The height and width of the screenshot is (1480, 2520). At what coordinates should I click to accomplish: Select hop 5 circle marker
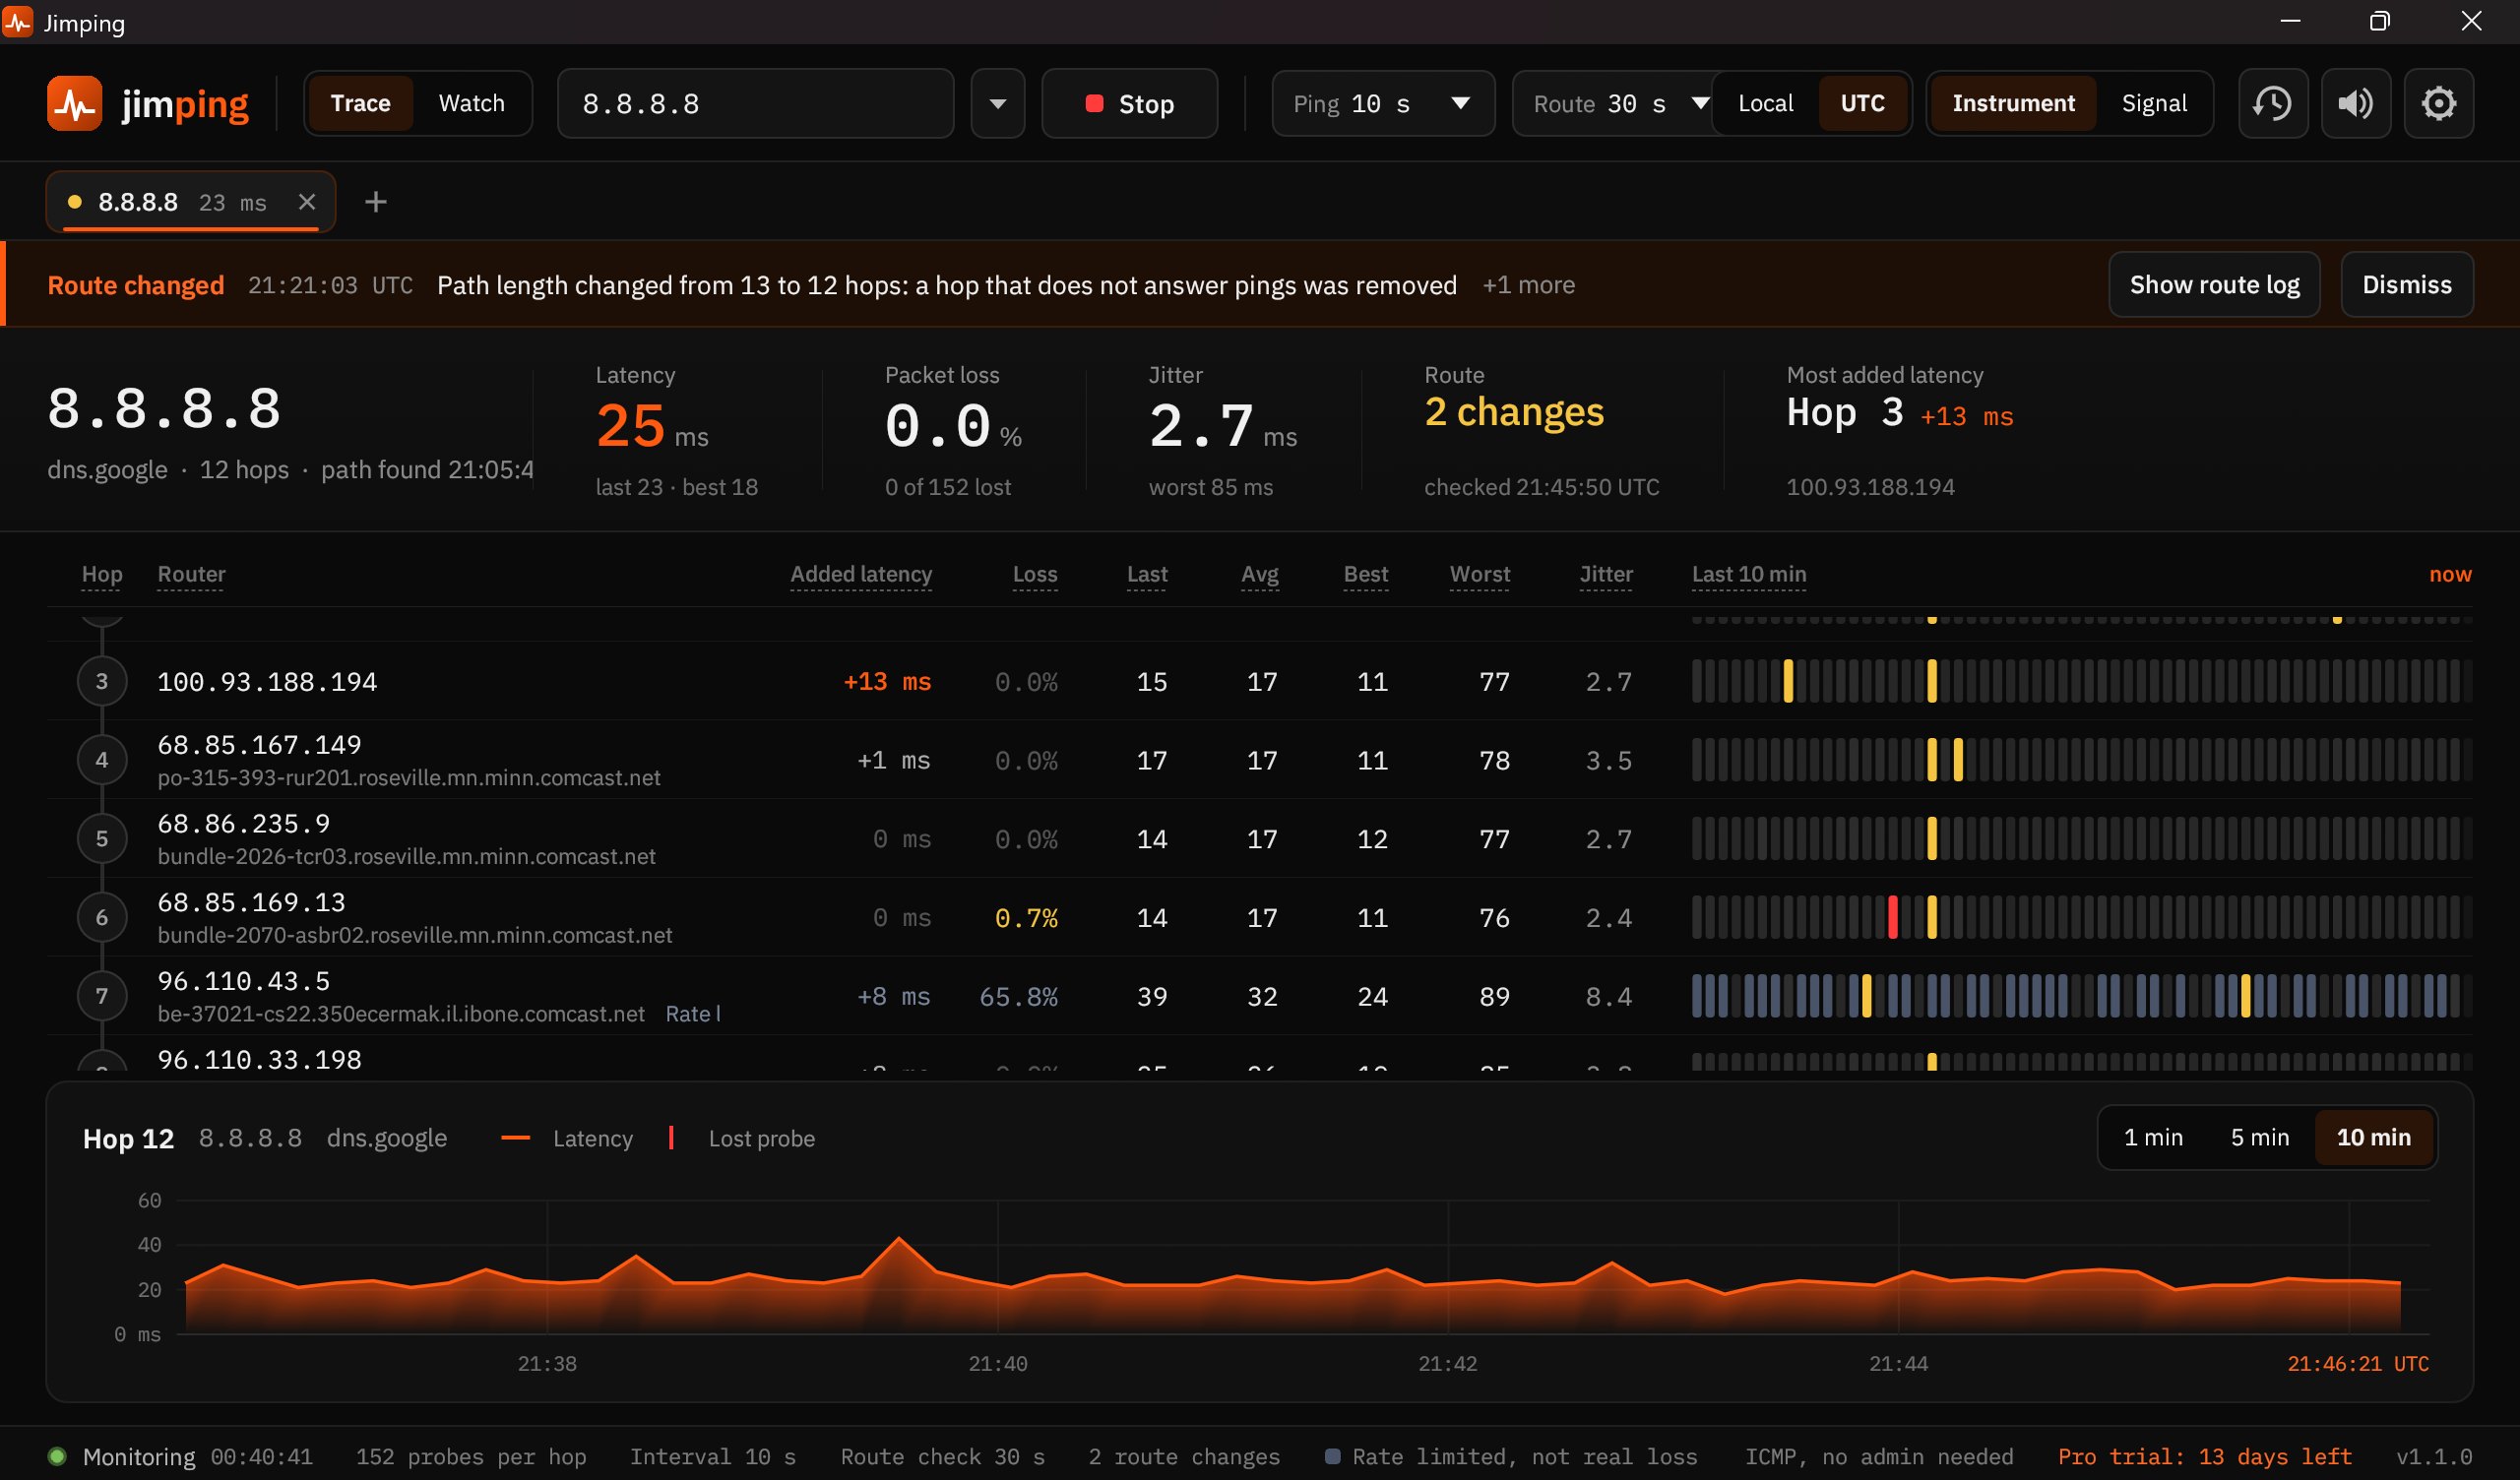pos(102,838)
